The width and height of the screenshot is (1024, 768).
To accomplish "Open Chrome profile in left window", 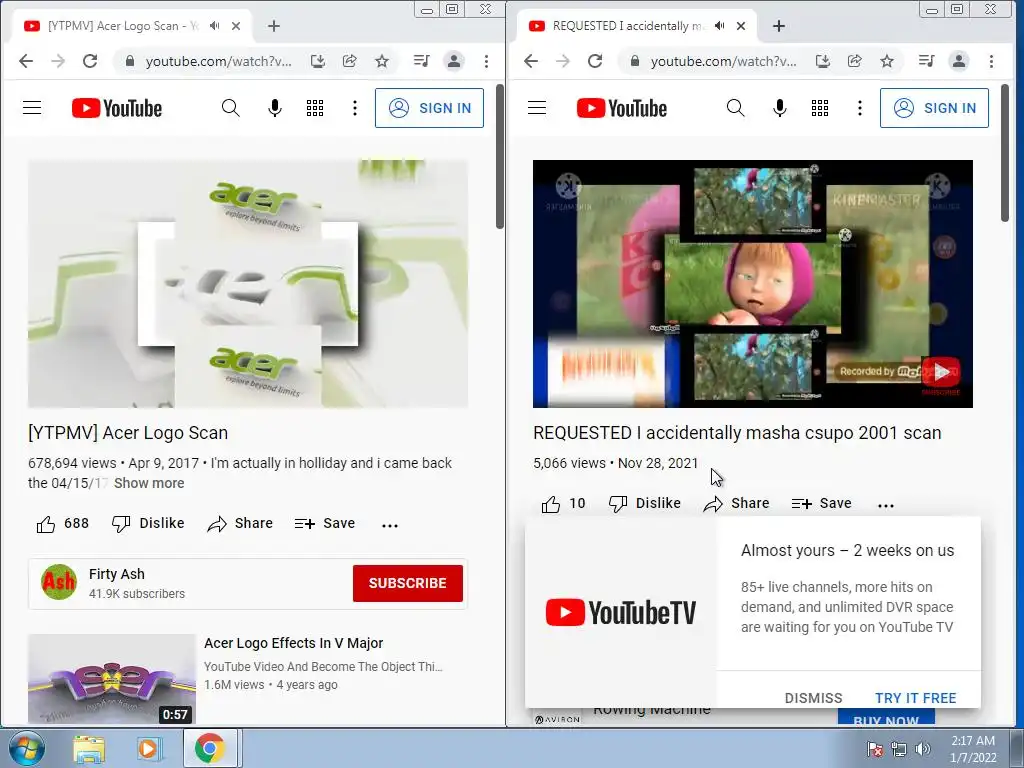I will point(454,61).
